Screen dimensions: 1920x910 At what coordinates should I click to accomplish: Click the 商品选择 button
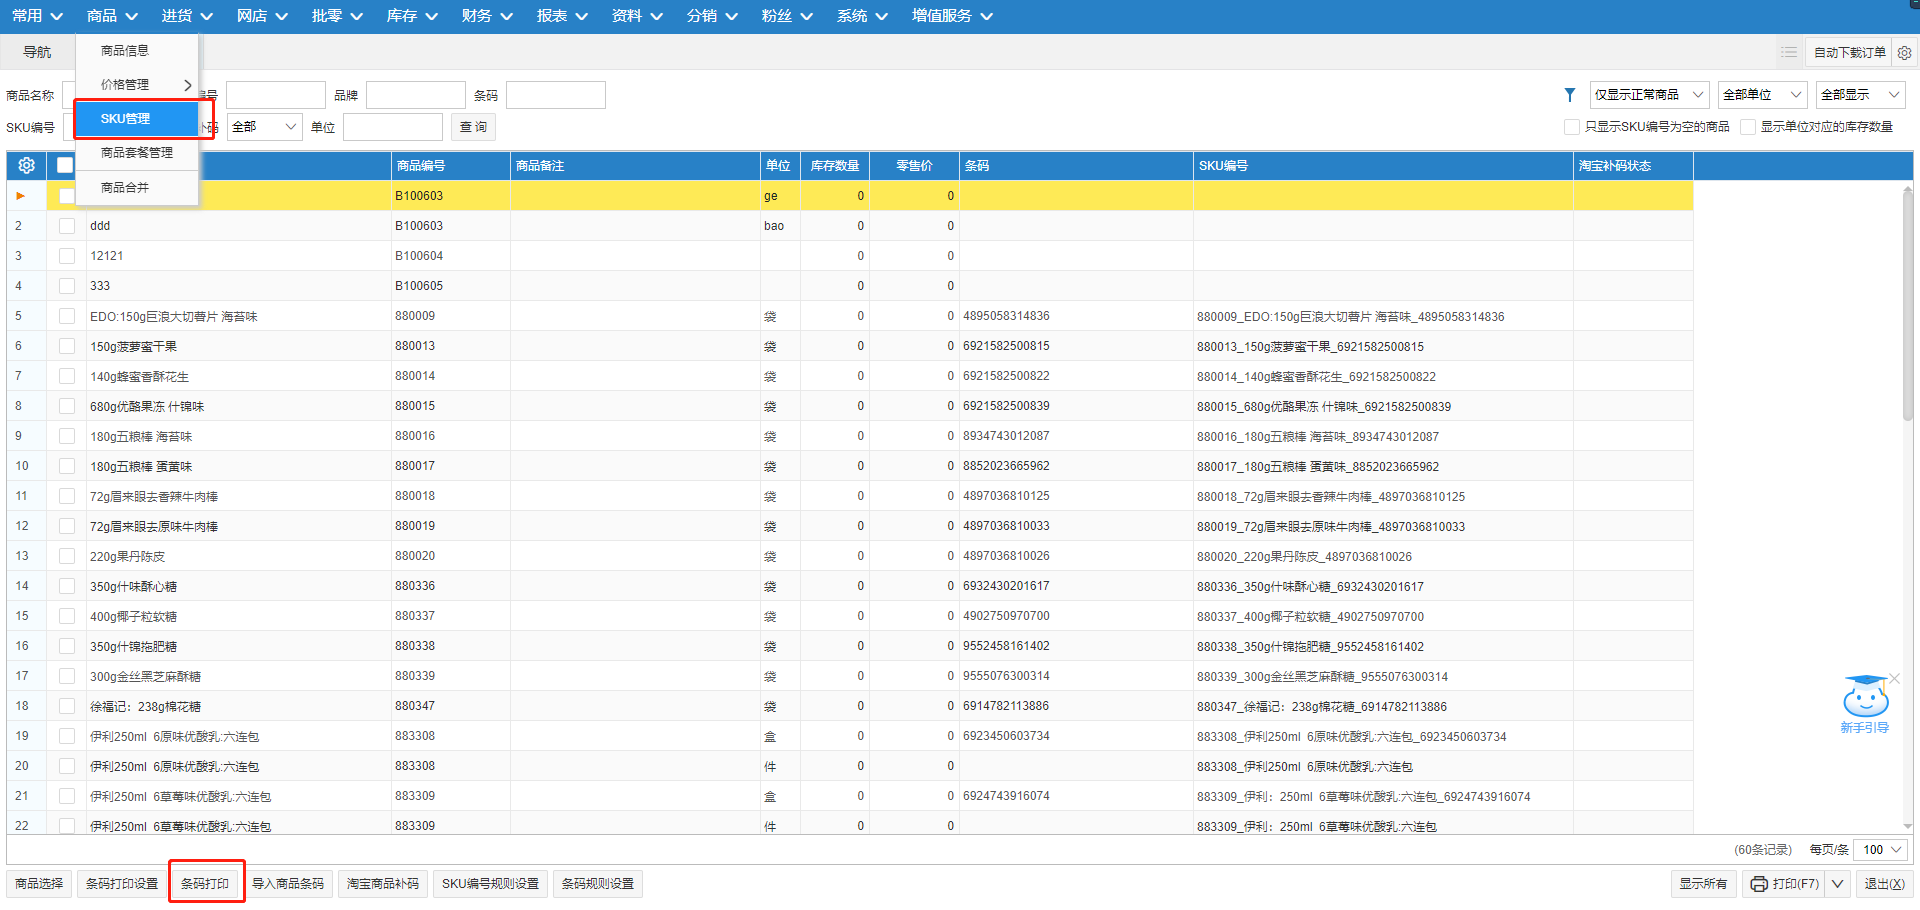tap(39, 884)
